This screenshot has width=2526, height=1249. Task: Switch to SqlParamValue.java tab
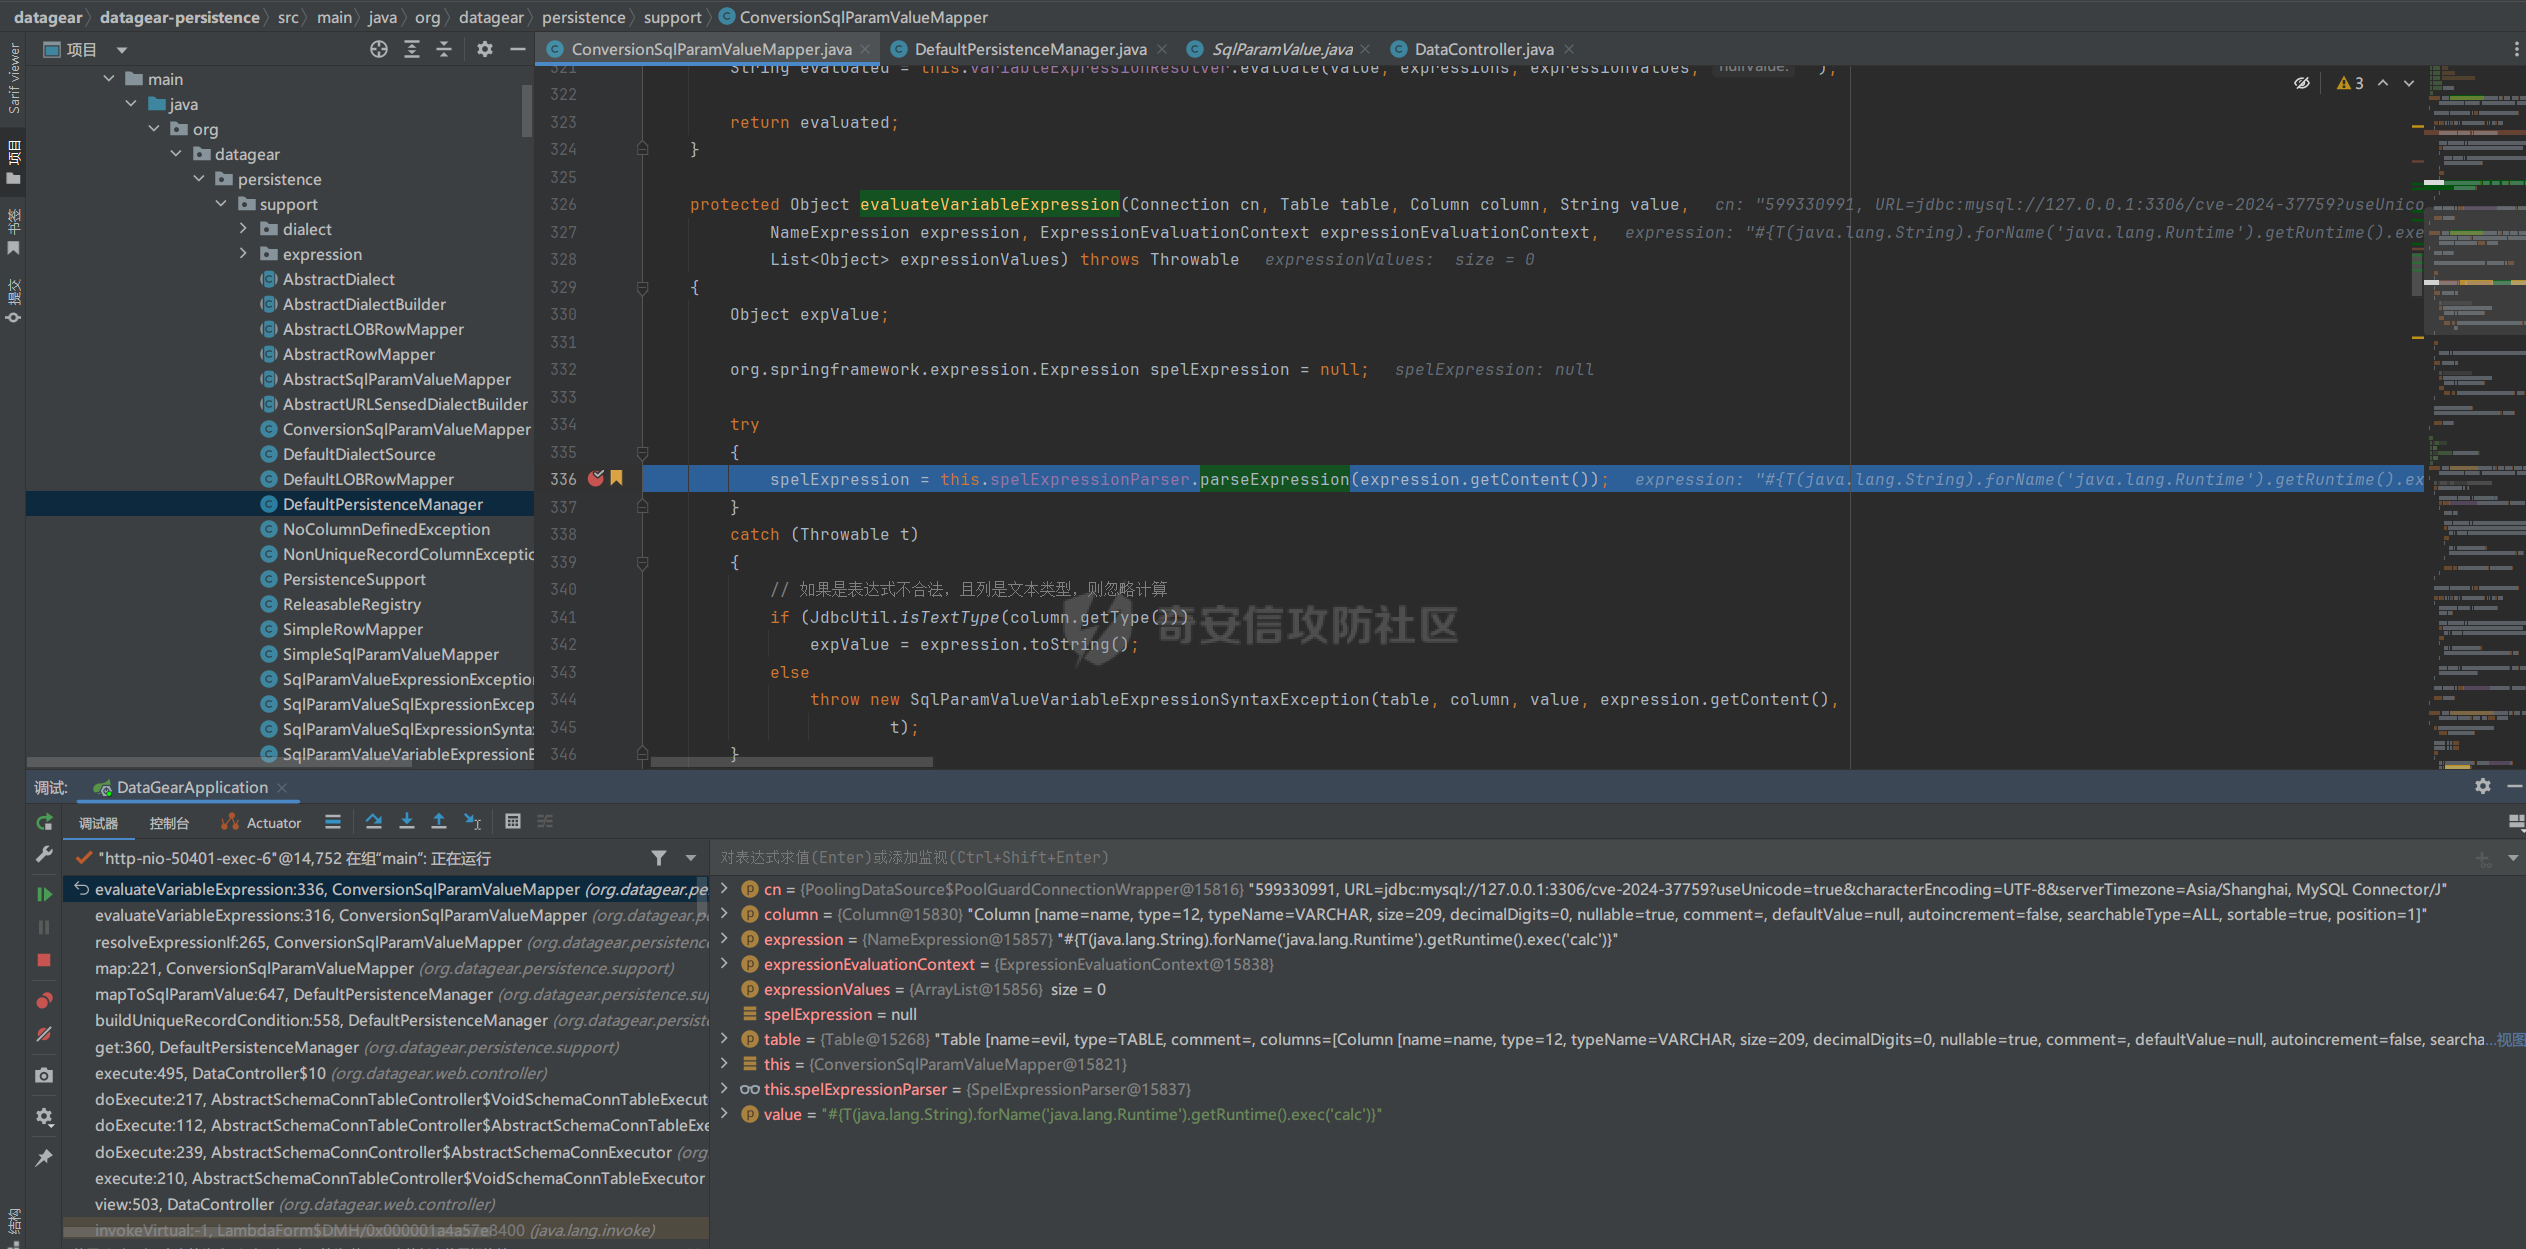pyautogui.click(x=1281, y=49)
